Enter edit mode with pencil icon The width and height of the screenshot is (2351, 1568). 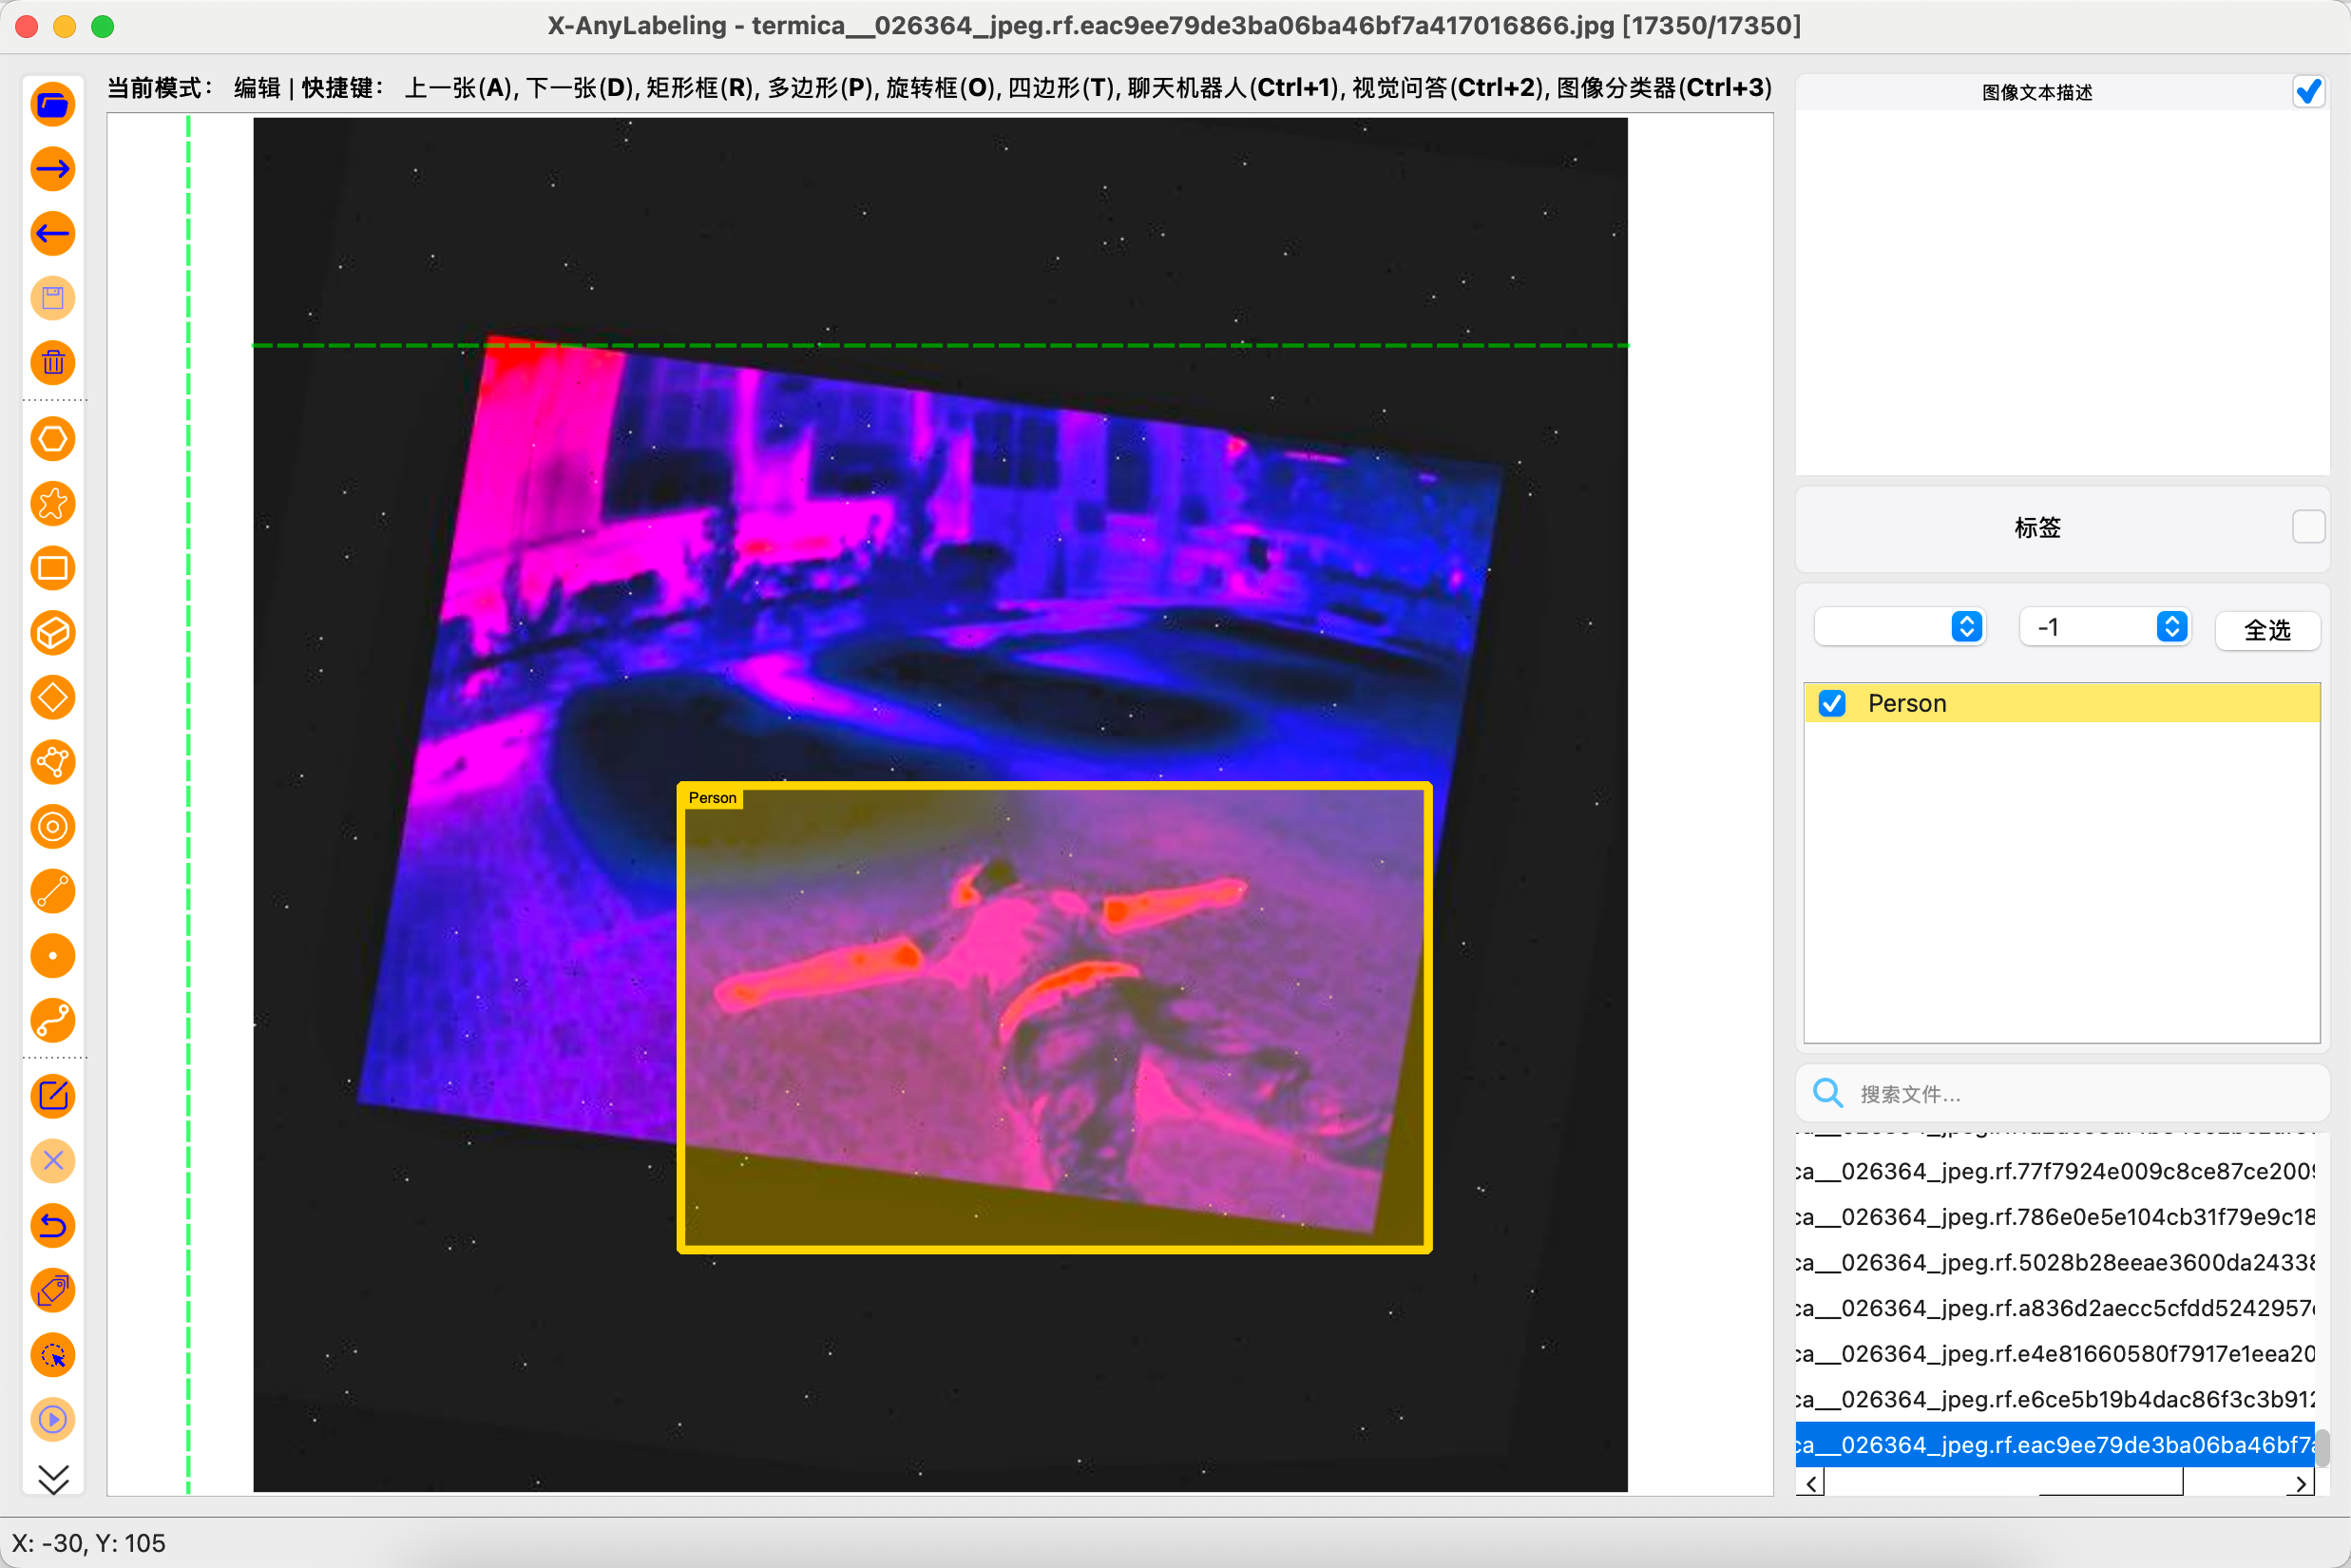click(53, 1096)
